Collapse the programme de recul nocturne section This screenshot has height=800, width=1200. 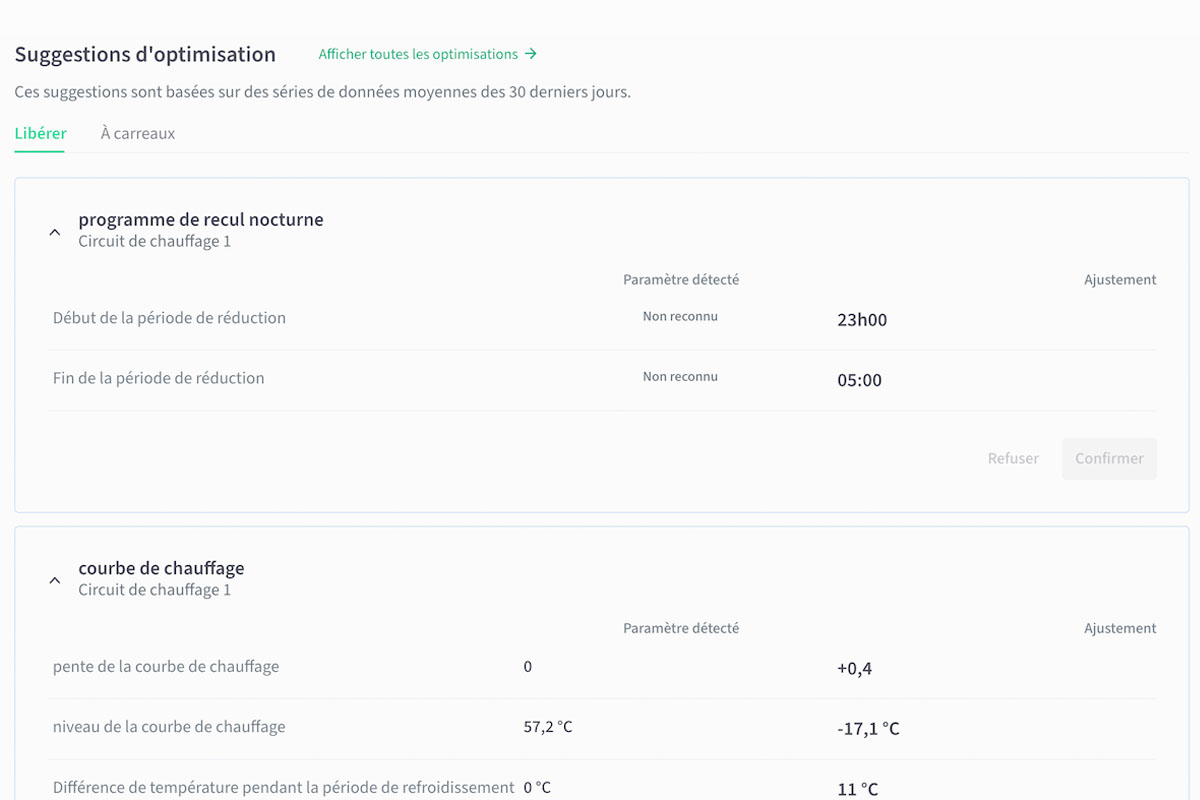pyautogui.click(x=55, y=231)
